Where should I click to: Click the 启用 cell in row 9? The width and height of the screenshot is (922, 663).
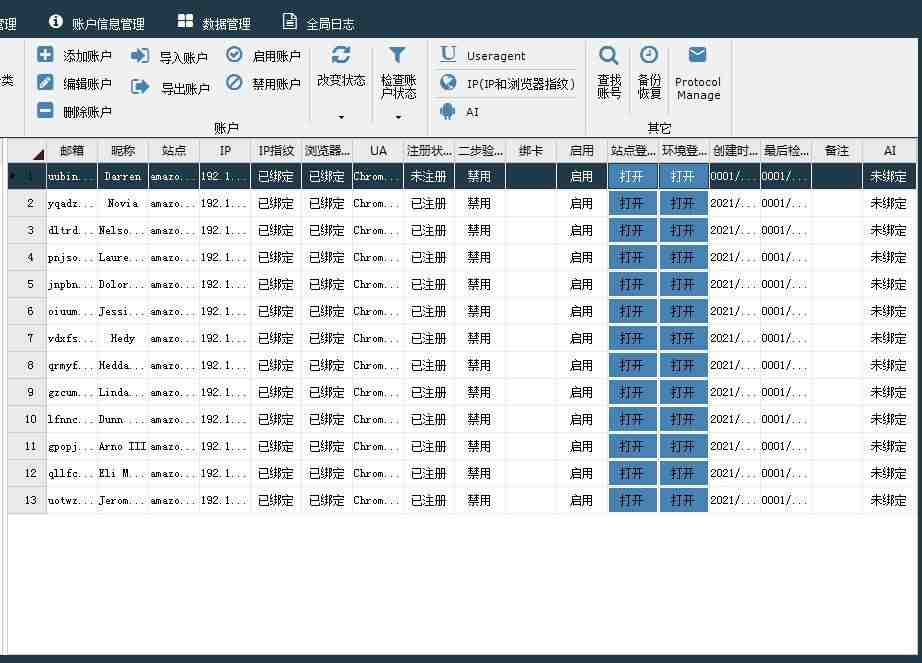point(582,393)
